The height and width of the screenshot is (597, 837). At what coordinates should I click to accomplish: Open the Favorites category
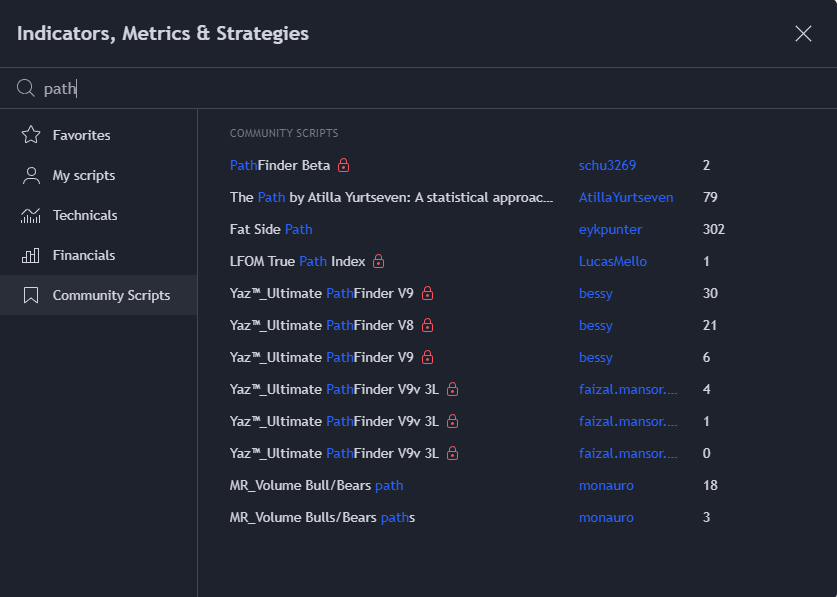coord(81,135)
